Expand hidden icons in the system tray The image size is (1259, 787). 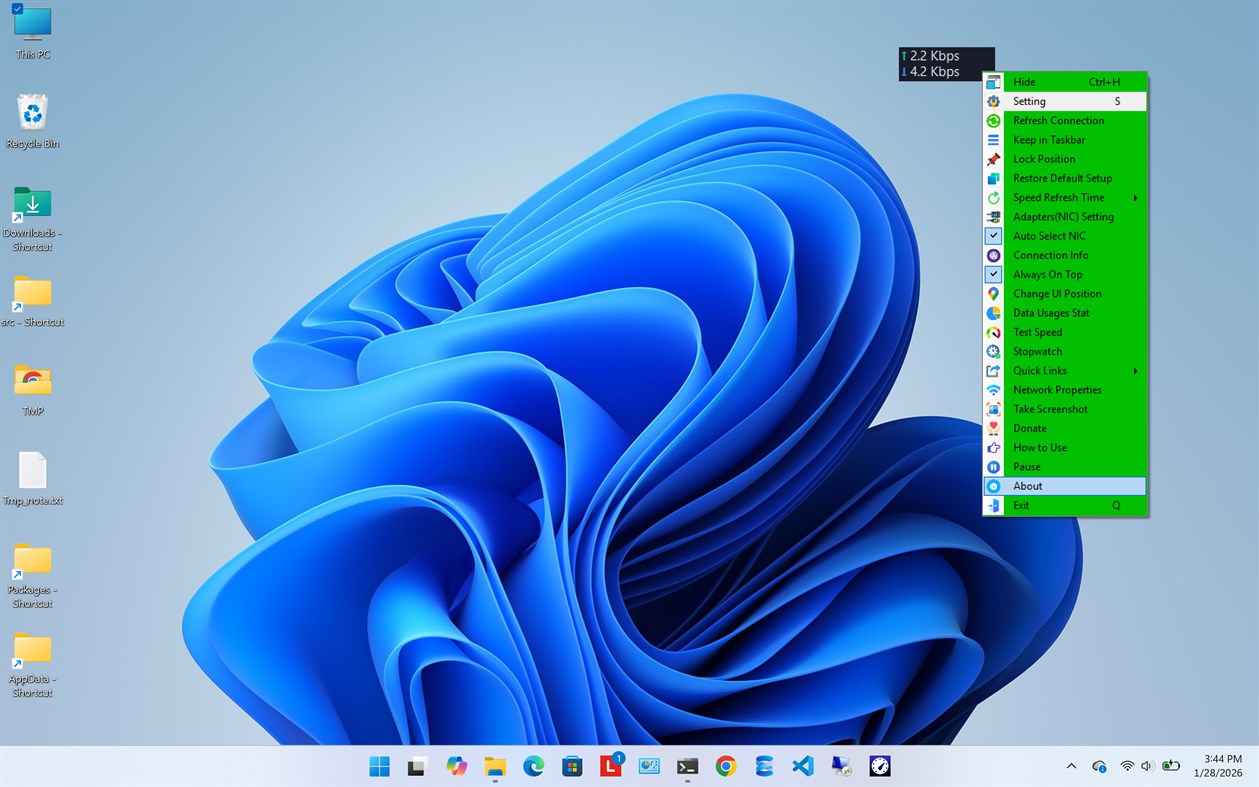pos(1070,766)
